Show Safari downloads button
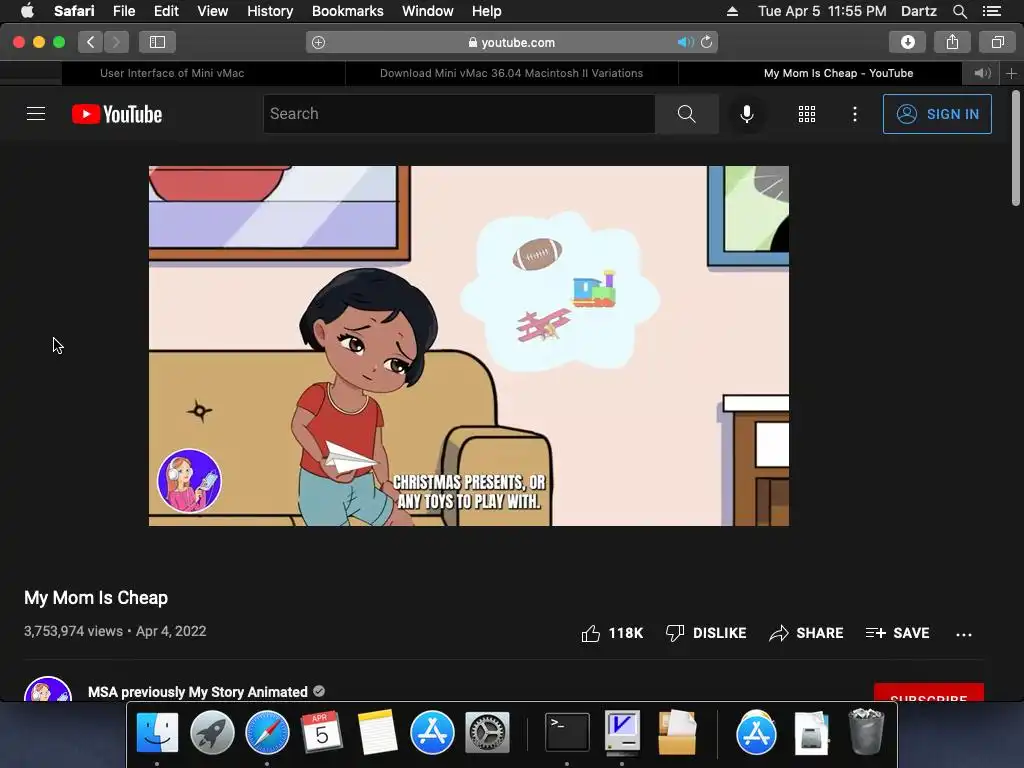Viewport: 1024px width, 768px height. [907, 42]
